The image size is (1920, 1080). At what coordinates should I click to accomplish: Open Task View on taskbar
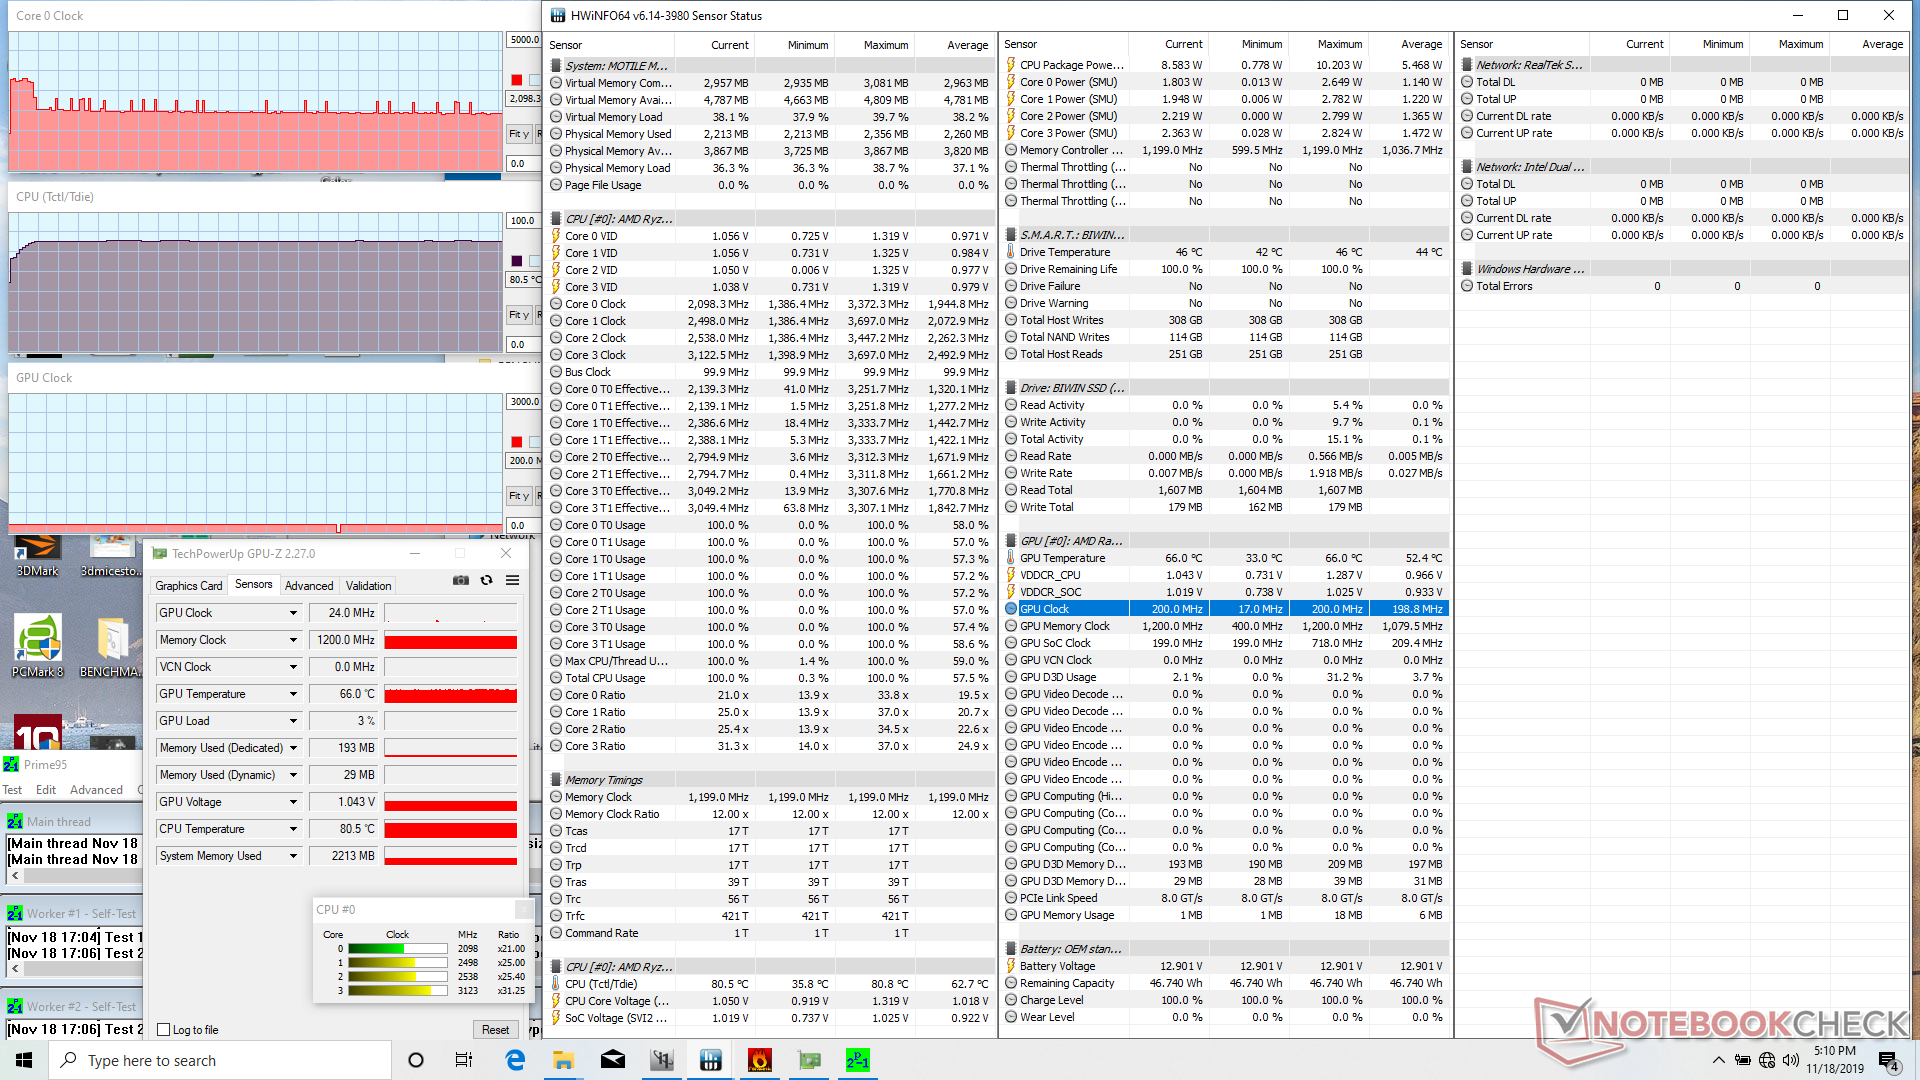[464, 1060]
